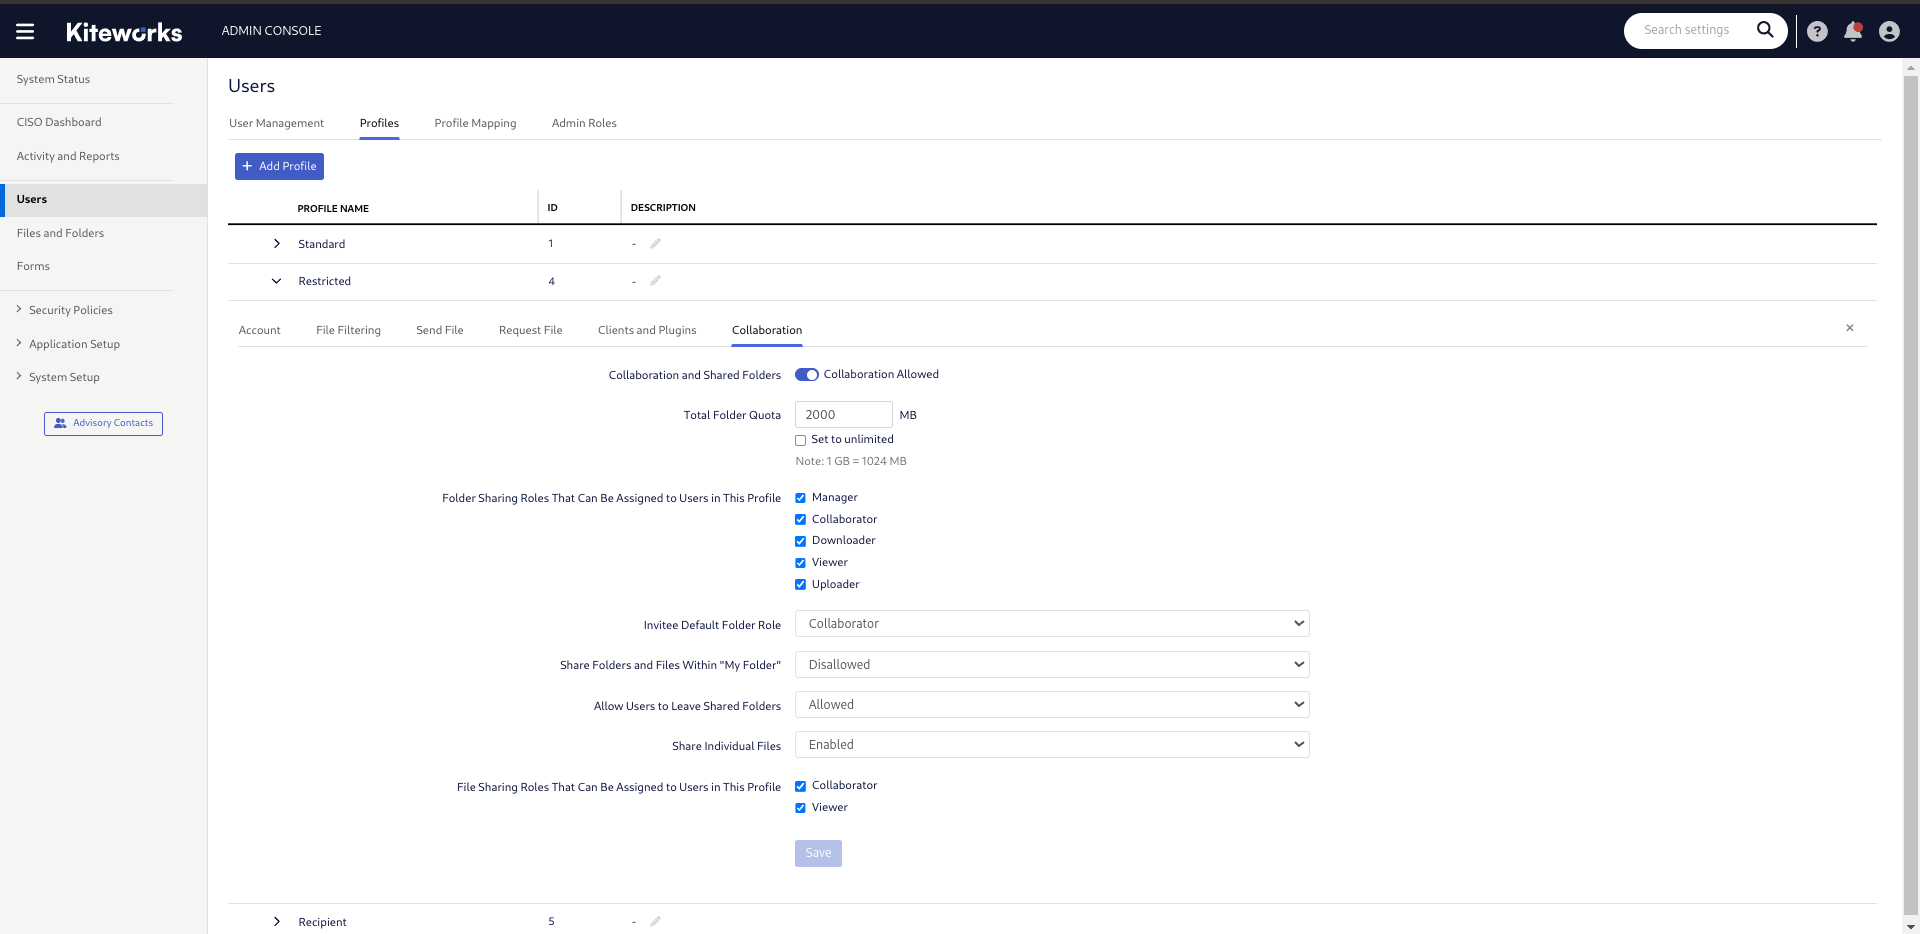This screenshot has width=1920, height=934.
Task: Click the Kiteworks logo
Action: 124,31
